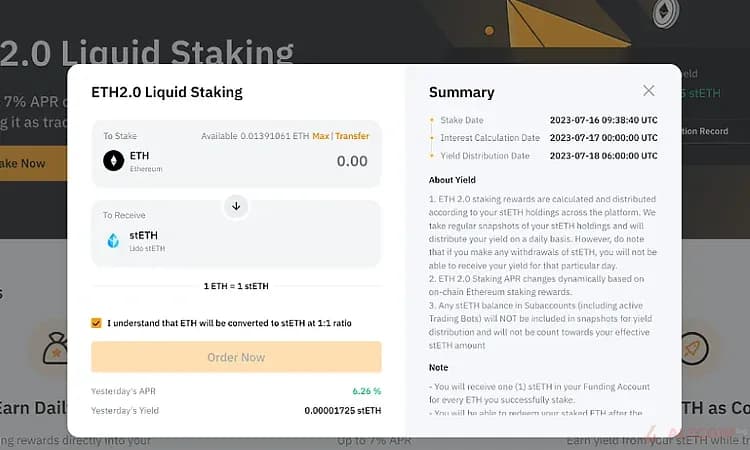Click the money bag icon behind dialog

pyautogui.click(x=55, y=348)
